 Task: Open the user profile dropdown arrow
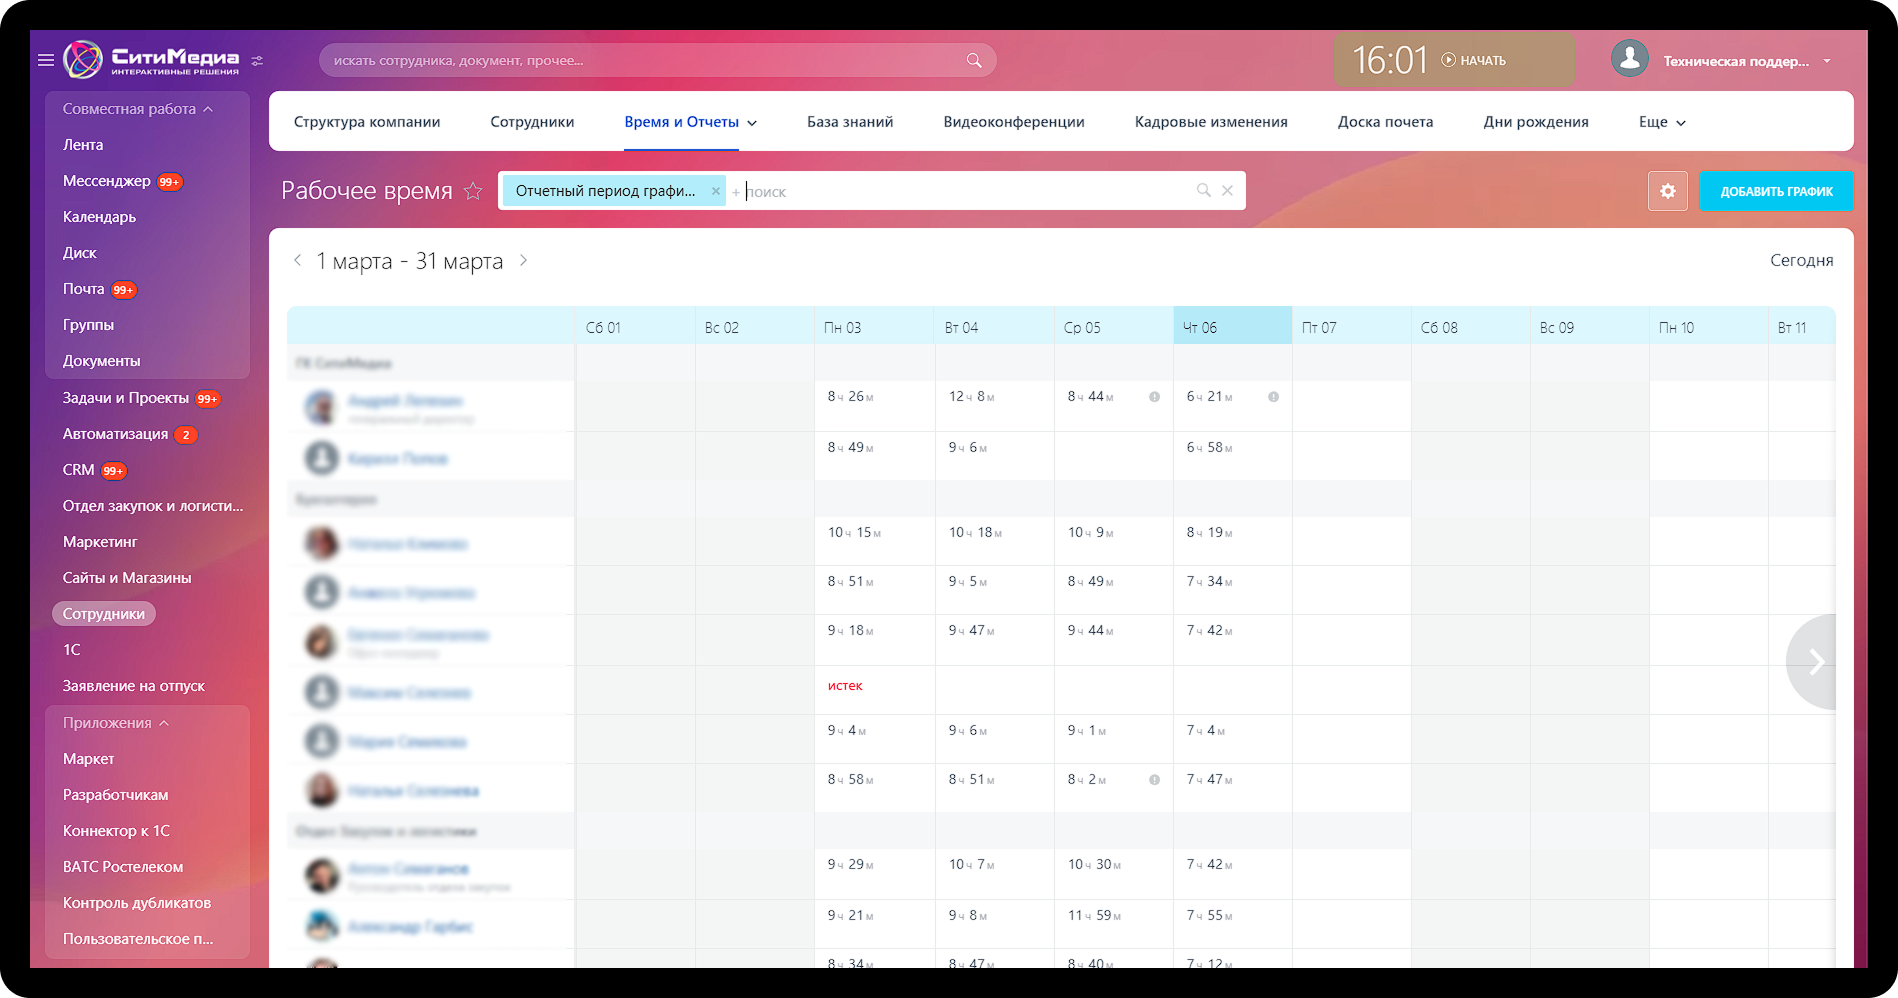(1827, 61)
